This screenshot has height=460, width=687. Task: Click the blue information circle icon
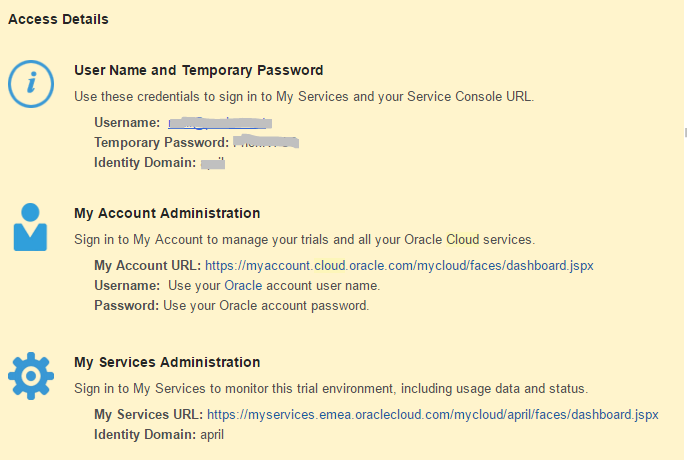click(x=31, y=84)
